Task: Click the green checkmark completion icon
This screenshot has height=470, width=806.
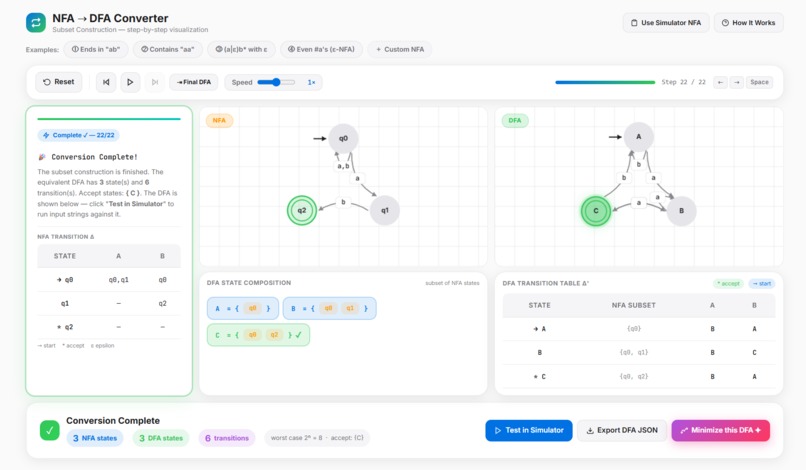Action: point(50,430)
